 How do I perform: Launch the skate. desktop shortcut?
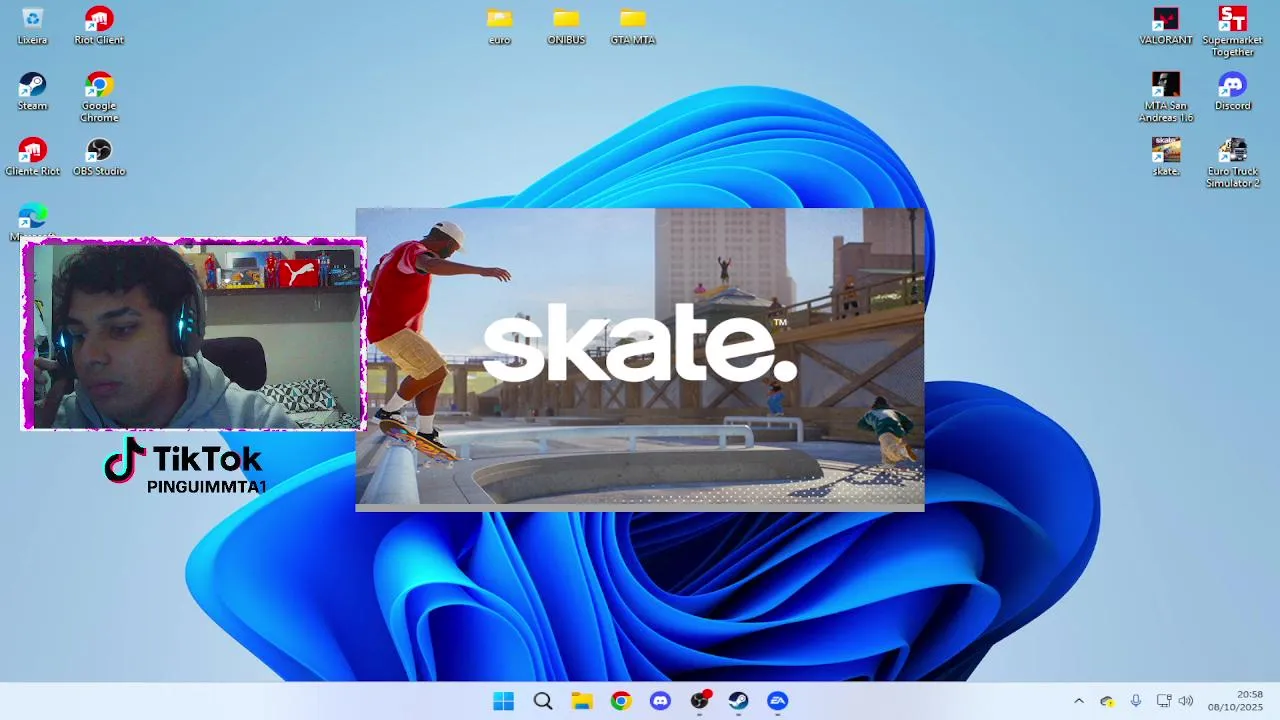click(1166, 157)
